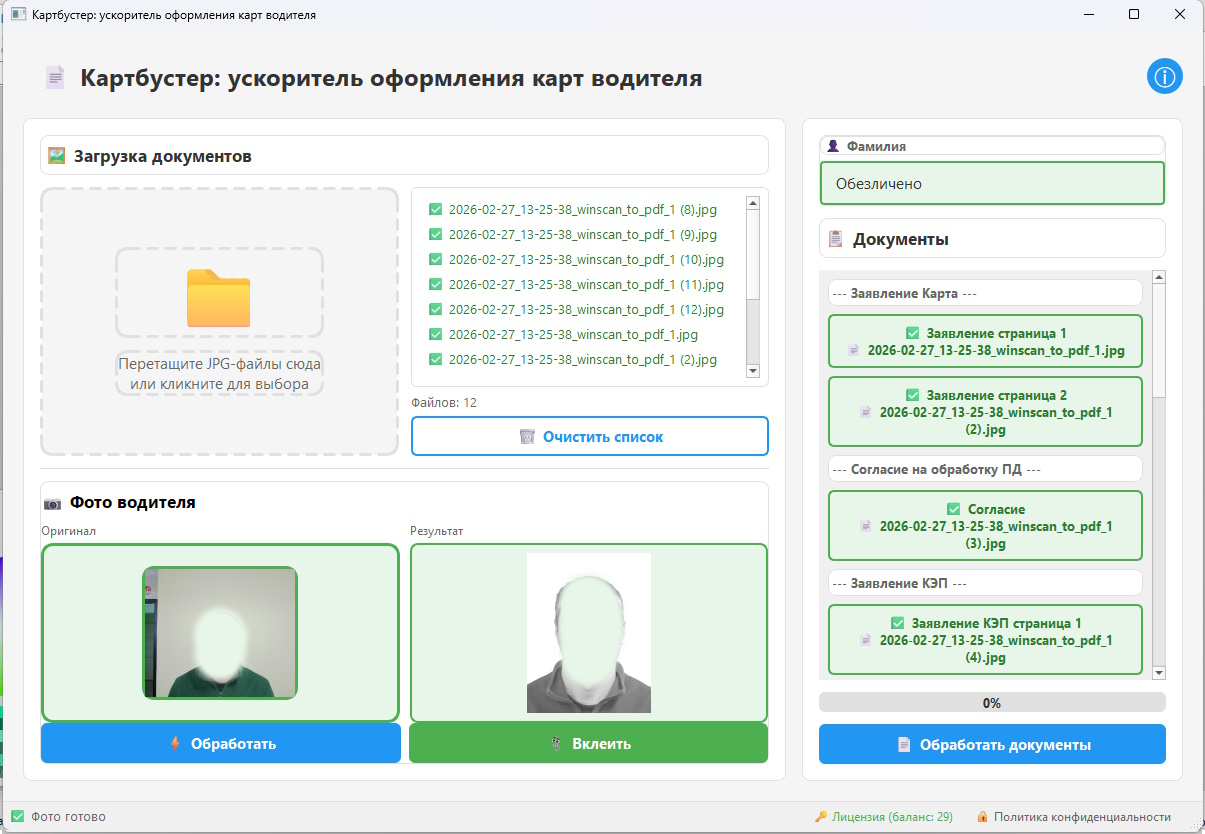
Task: Click the --- Согласие на обработку ПД --- header
Action: (985, 468)
